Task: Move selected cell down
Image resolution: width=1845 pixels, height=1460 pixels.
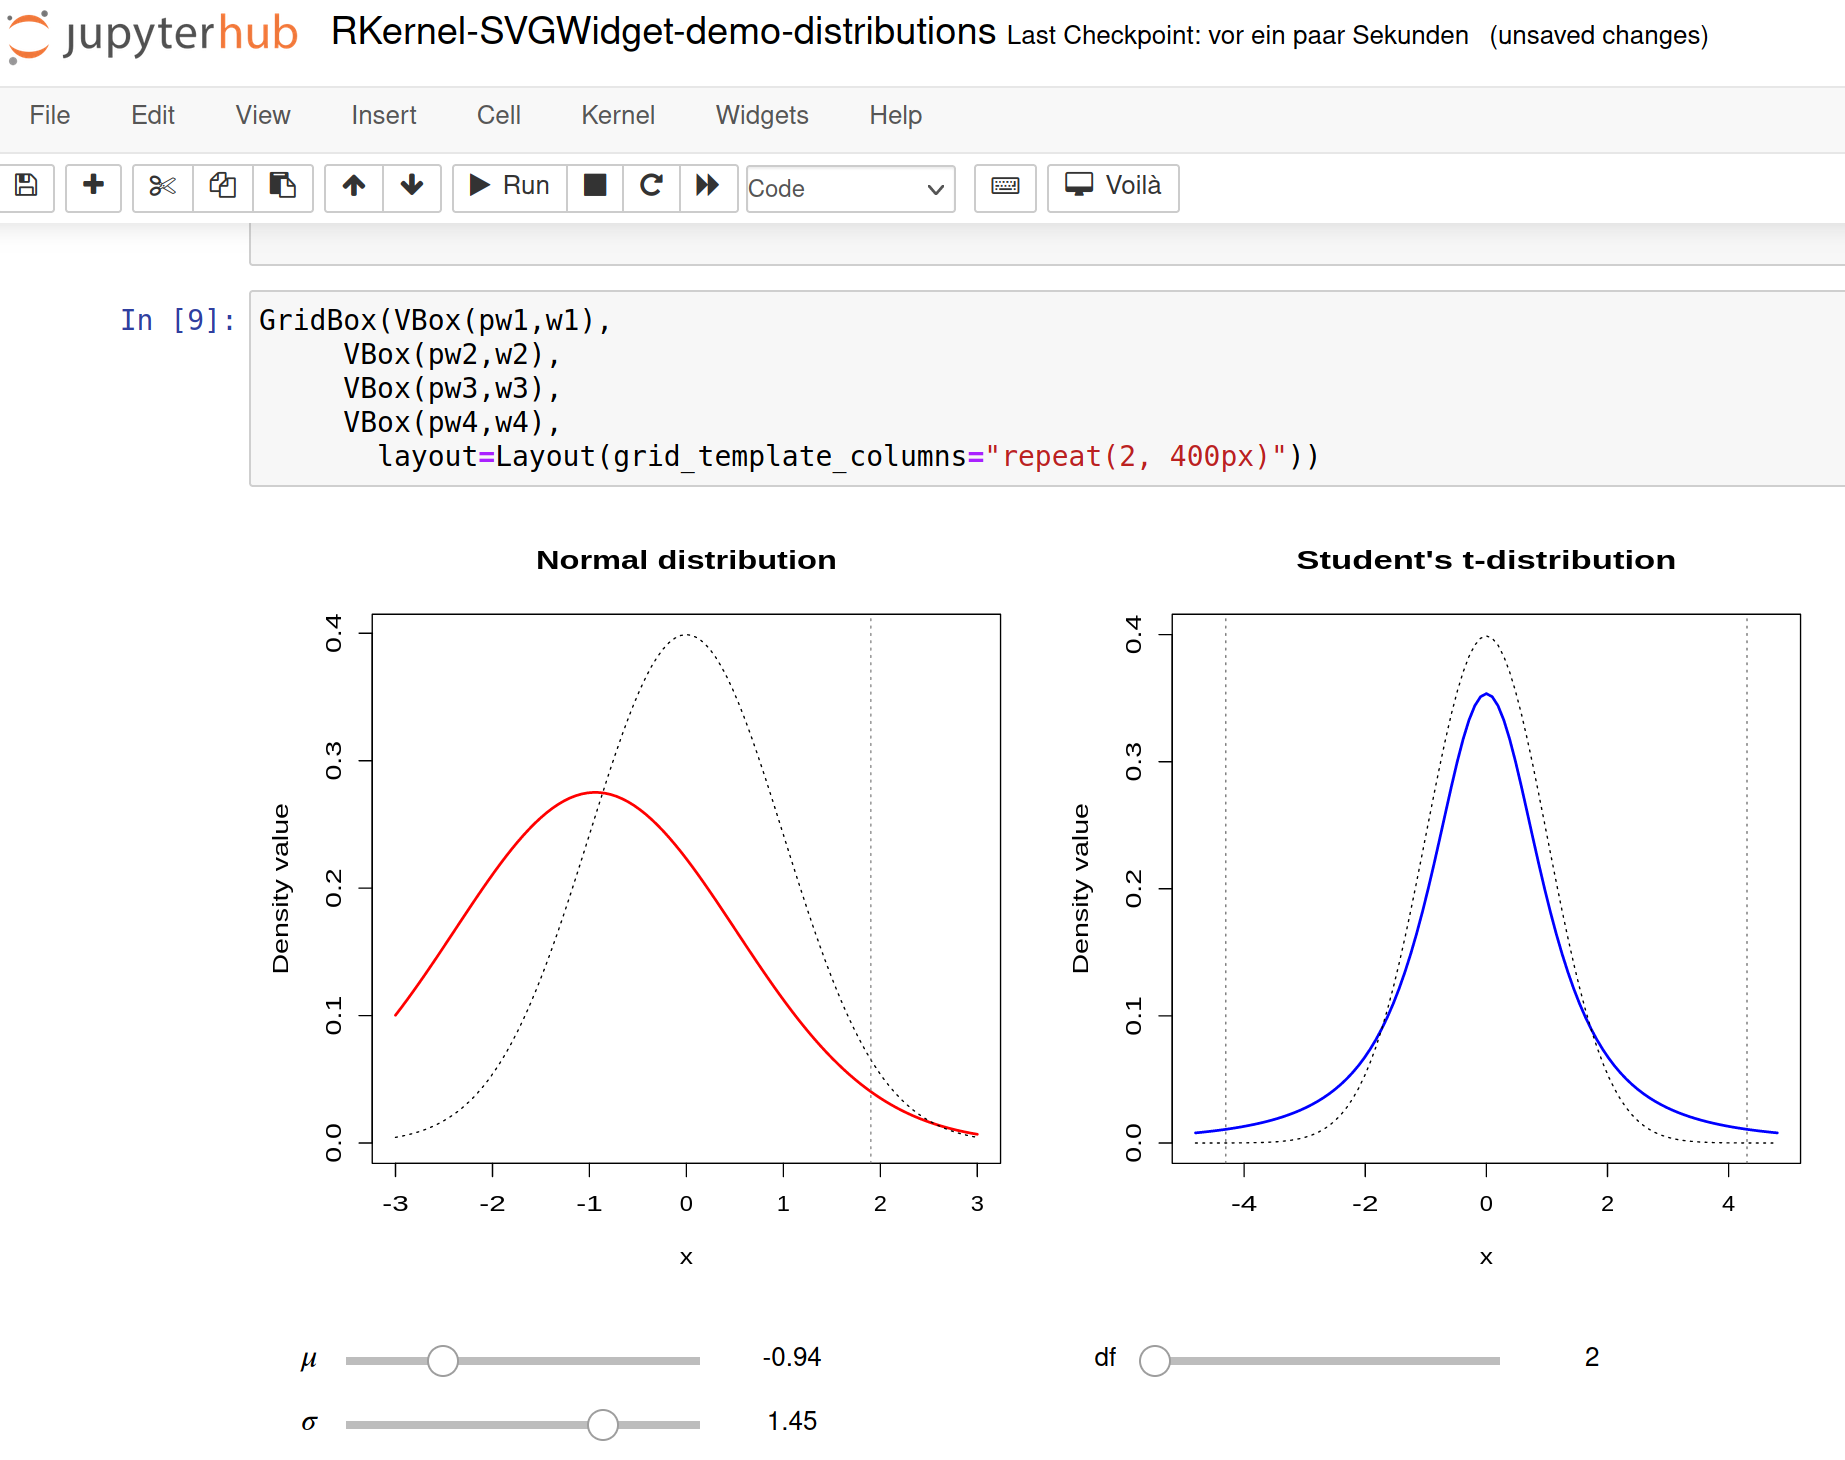Action: pyautogui.click(x=412, y=187)
